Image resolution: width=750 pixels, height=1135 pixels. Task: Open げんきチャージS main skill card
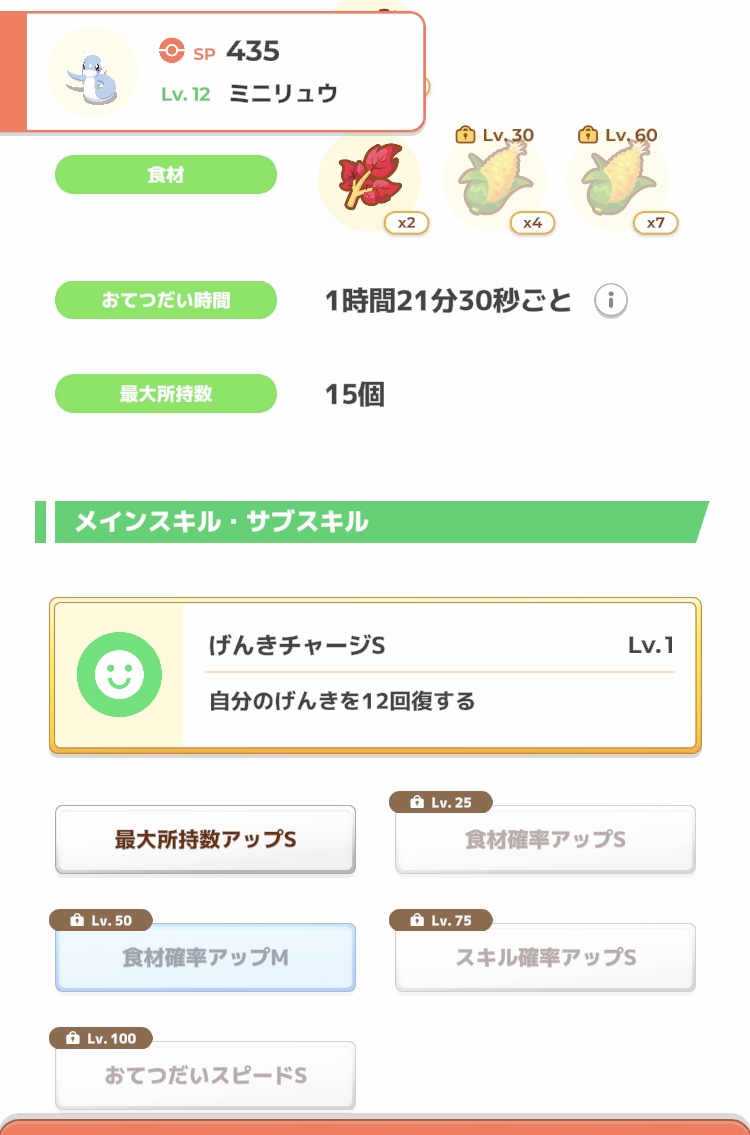click(375, 675)
